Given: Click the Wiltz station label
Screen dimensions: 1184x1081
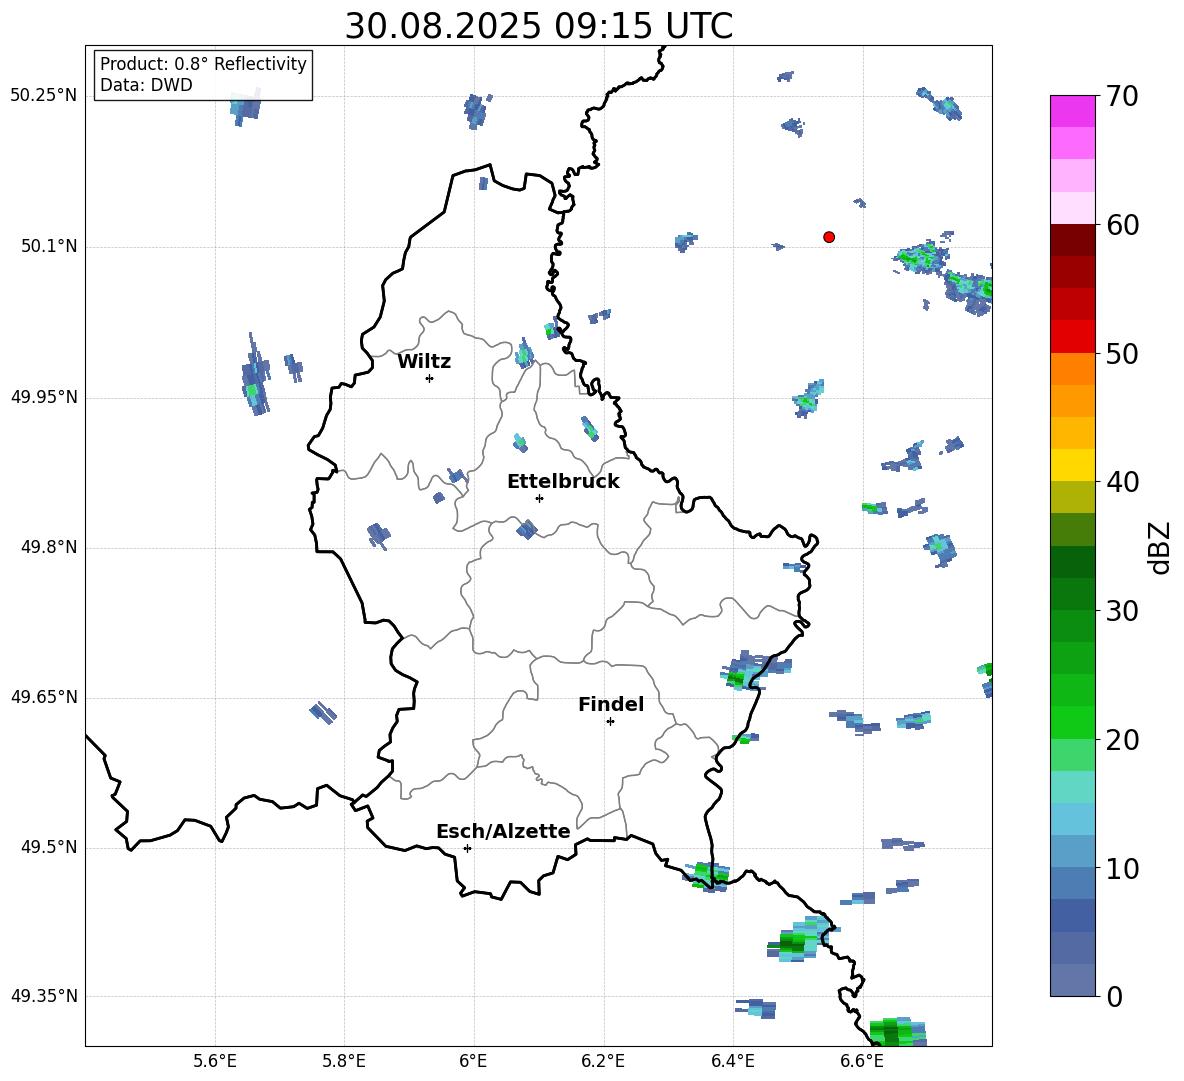Looking at the screenshot, I should [x=424, y=362].
